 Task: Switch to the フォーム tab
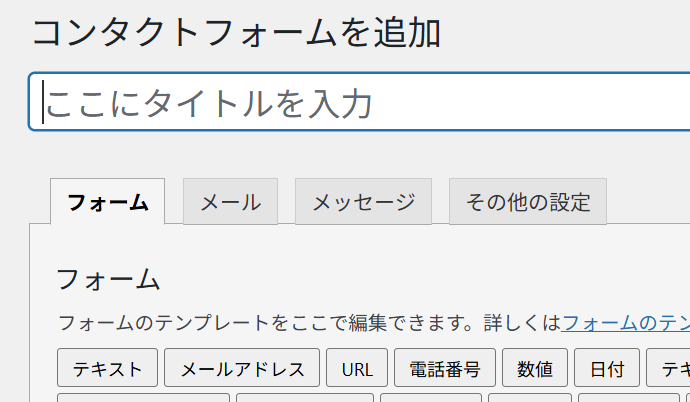tap(108, 202)
